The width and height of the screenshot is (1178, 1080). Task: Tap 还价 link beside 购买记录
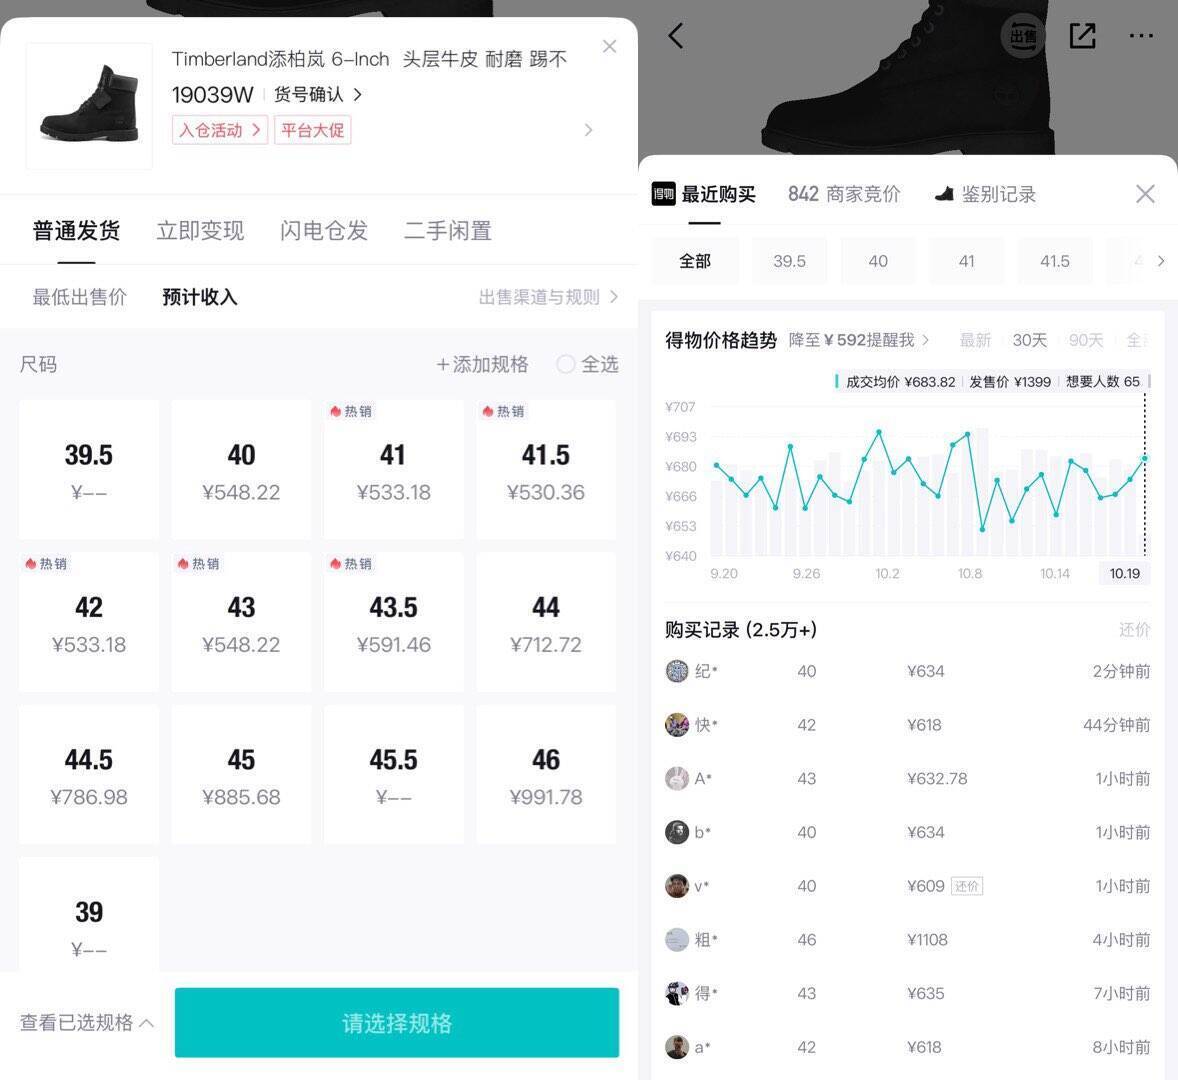point(1134,629)
